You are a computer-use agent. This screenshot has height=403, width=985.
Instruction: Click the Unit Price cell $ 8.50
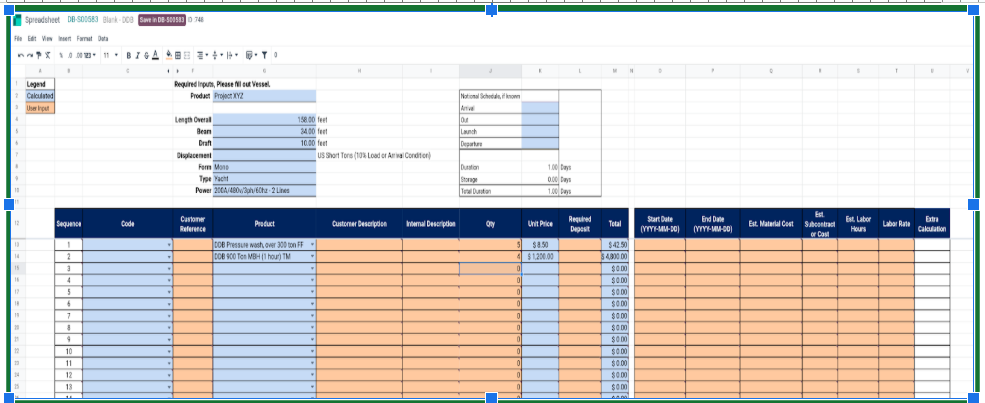(x=540, y=245)
